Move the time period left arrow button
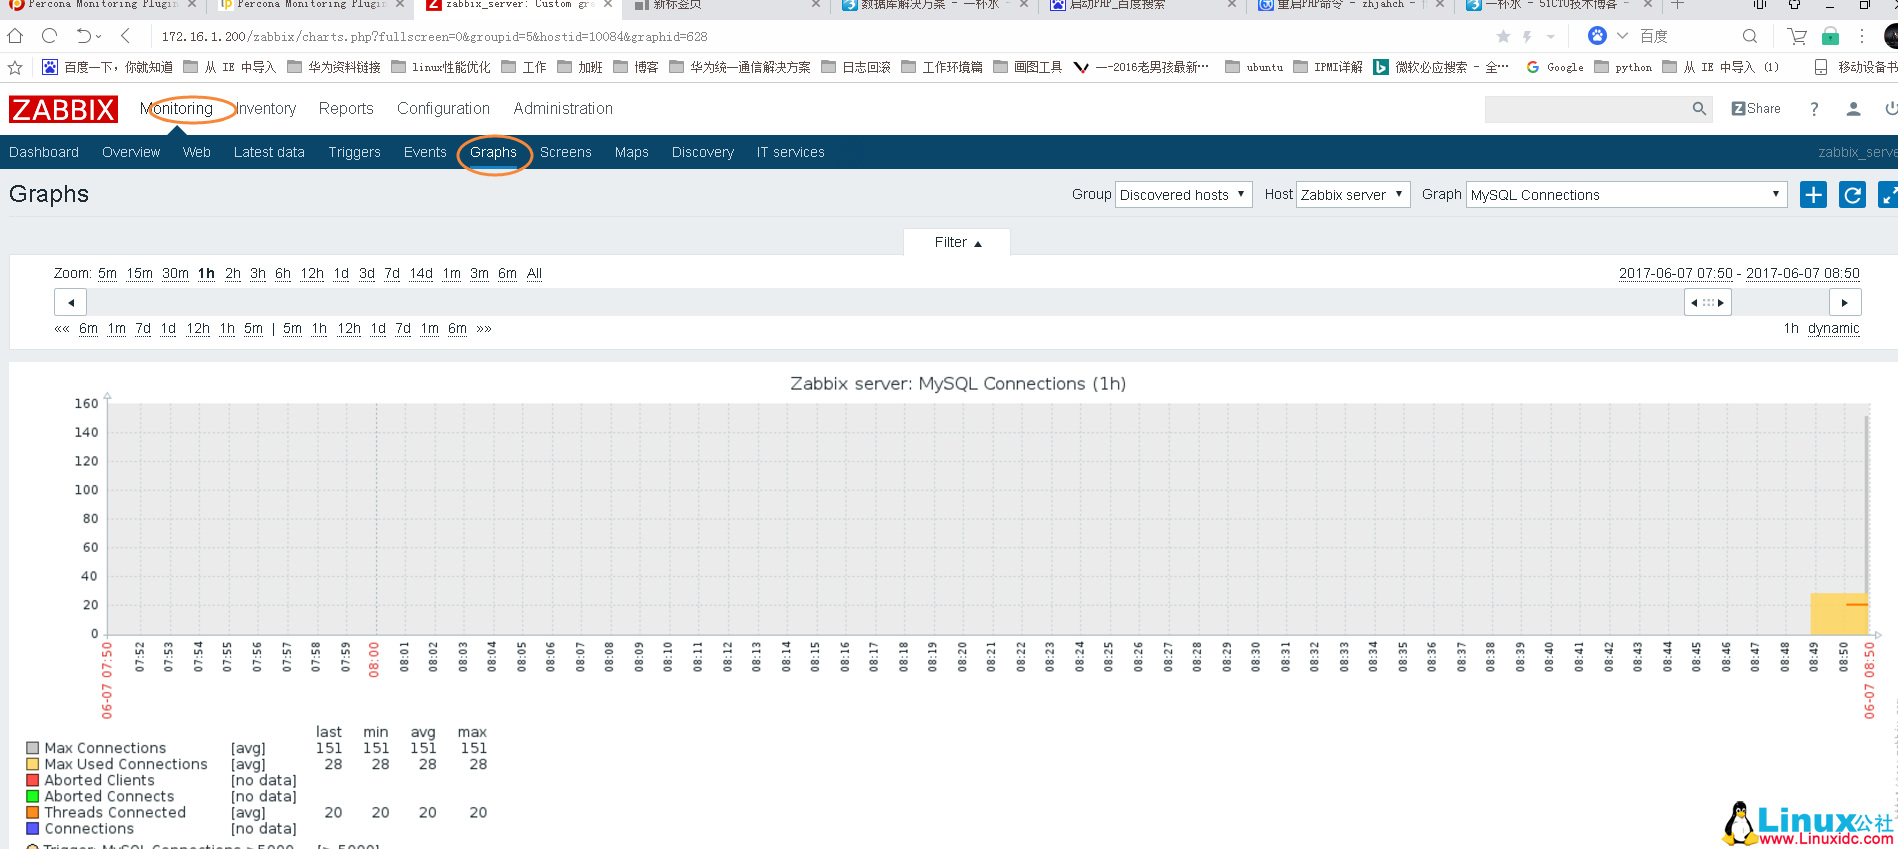1898x849 pixels. coord(70,302)
